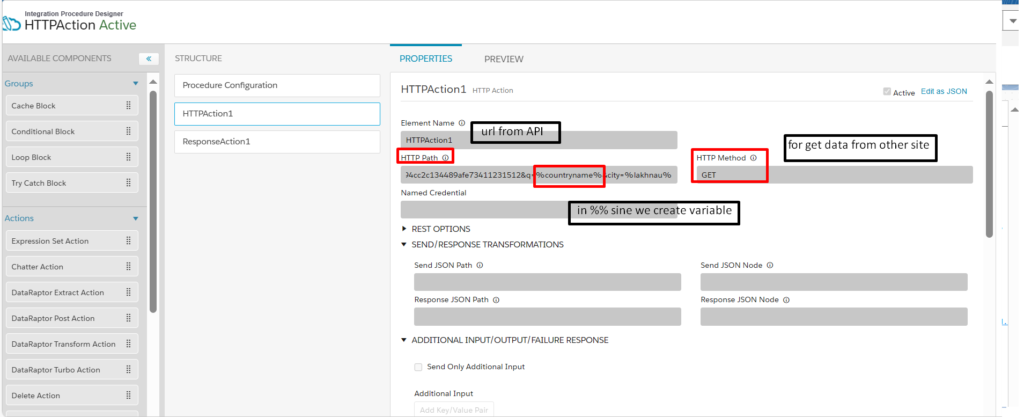
Task: Click info icon next to Response JSON Path
Action: 496,300
